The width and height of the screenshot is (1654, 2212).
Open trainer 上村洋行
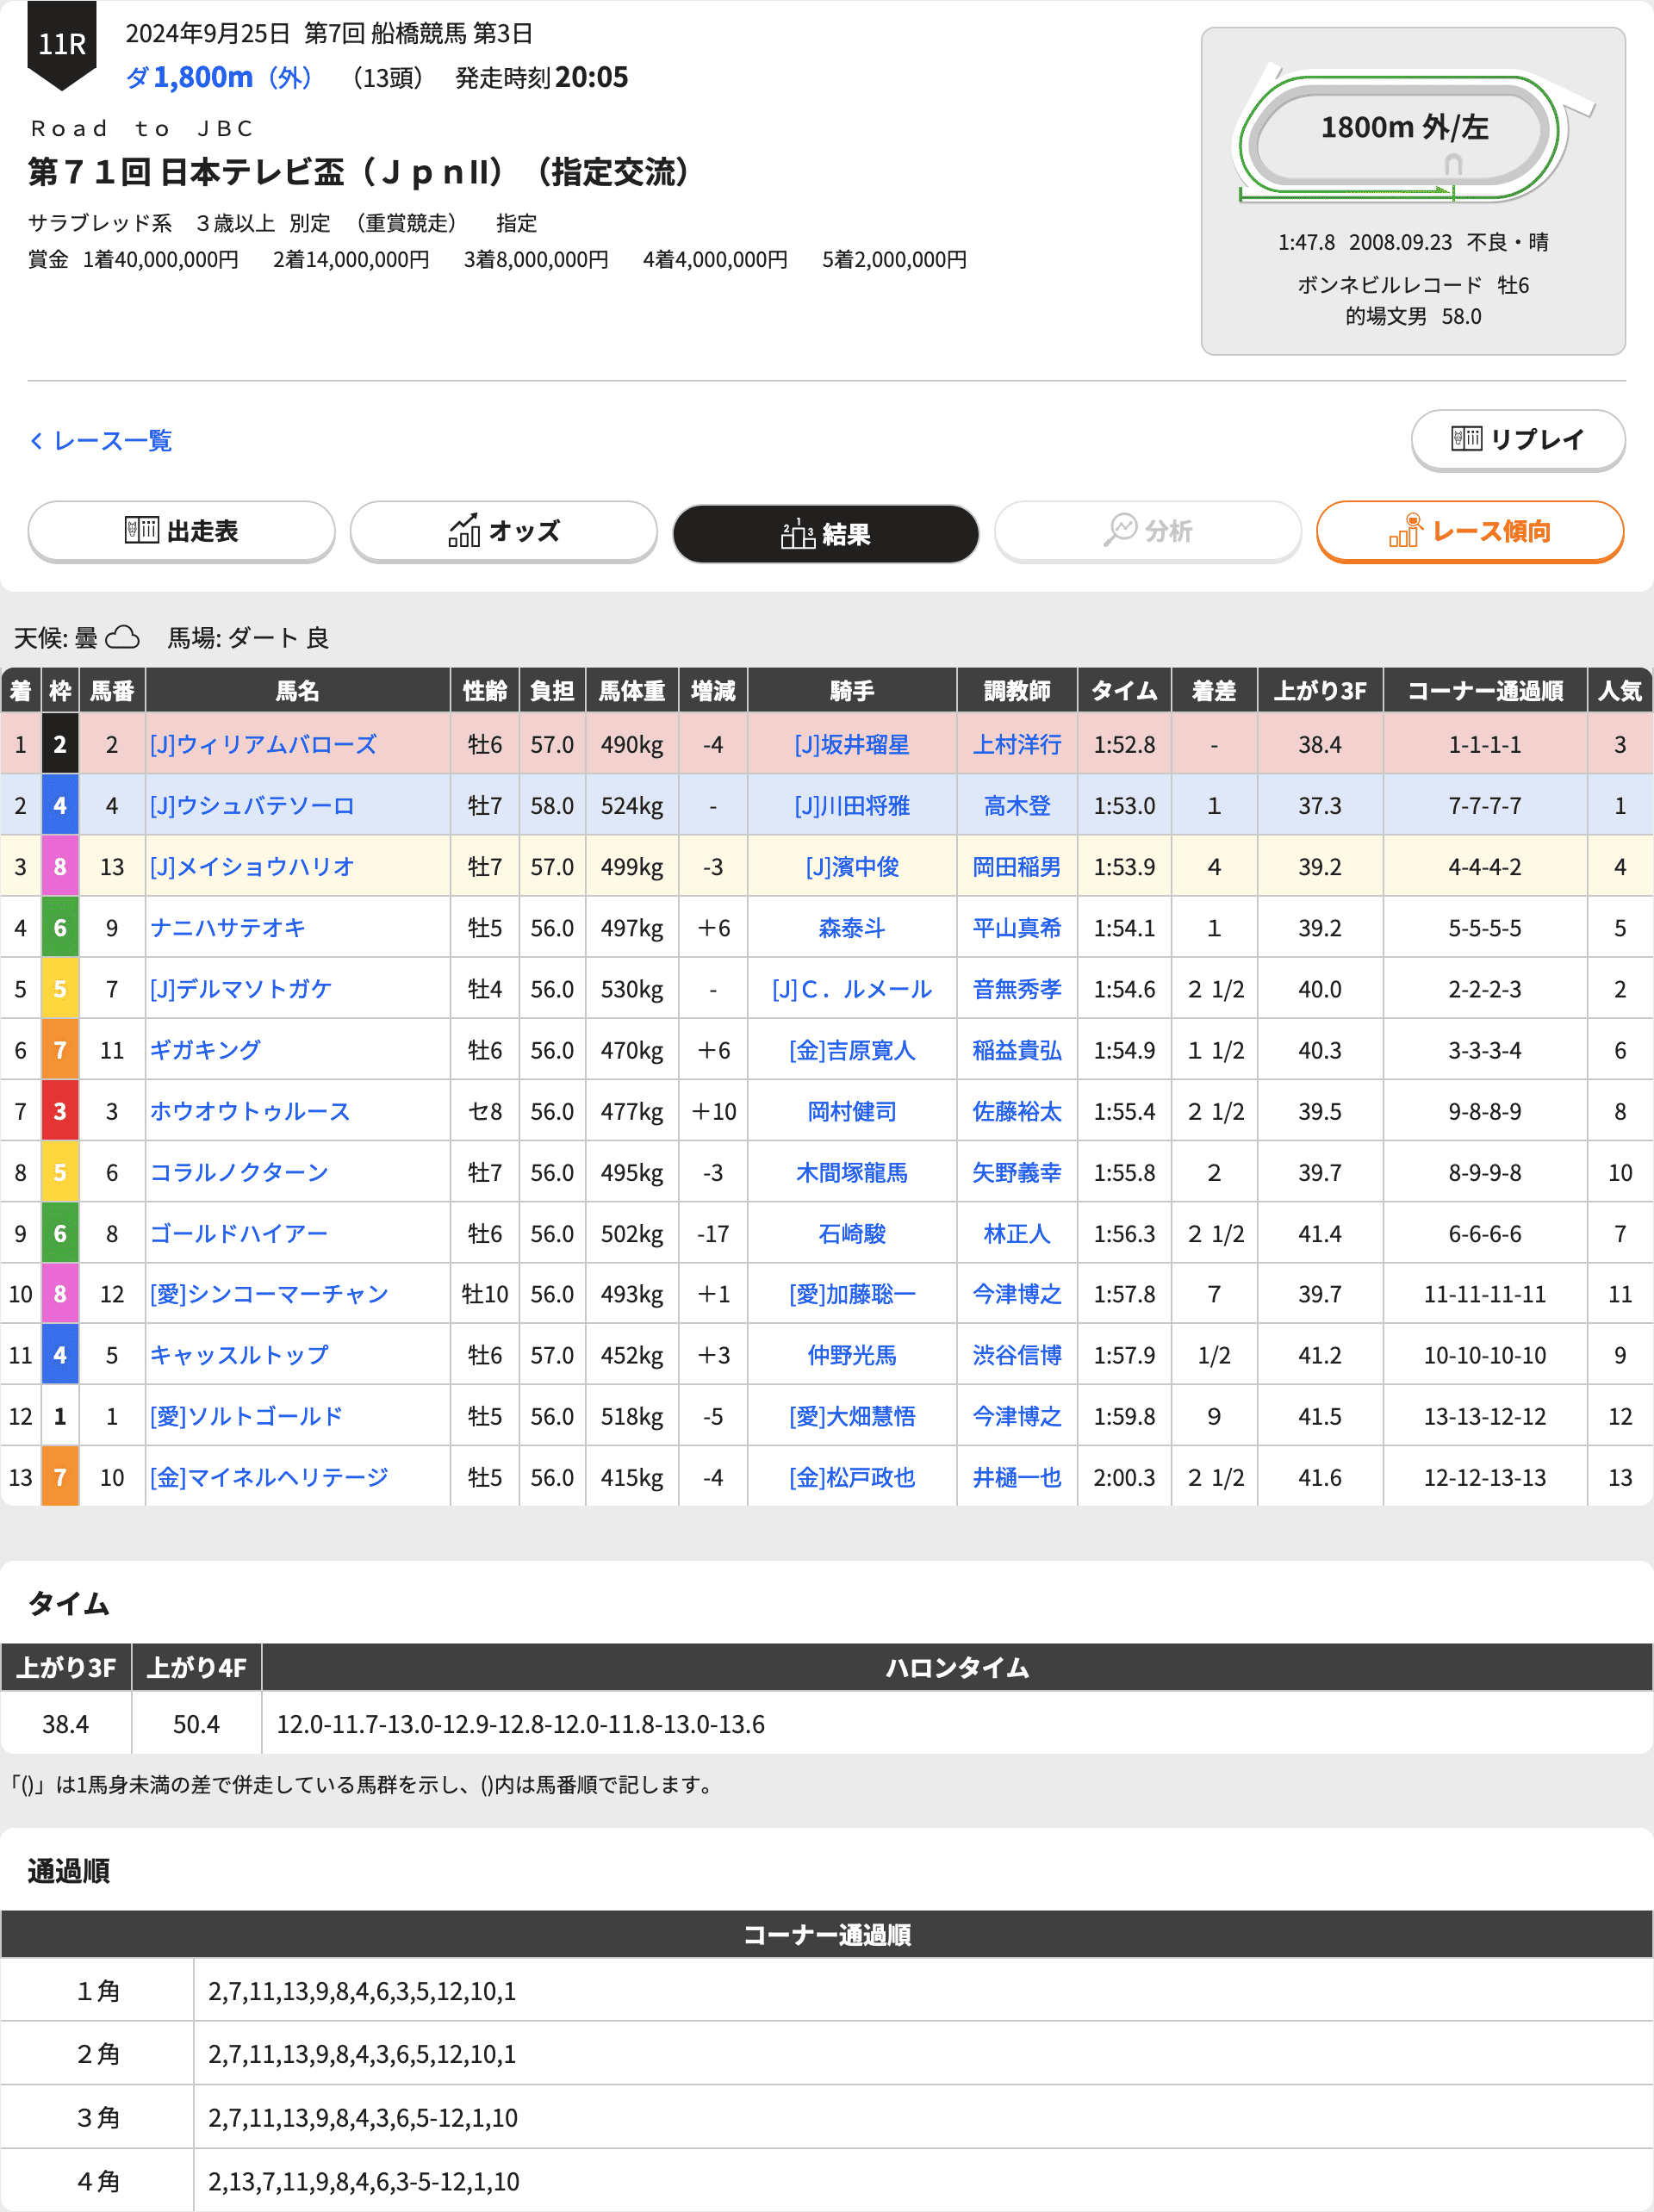1017,744
